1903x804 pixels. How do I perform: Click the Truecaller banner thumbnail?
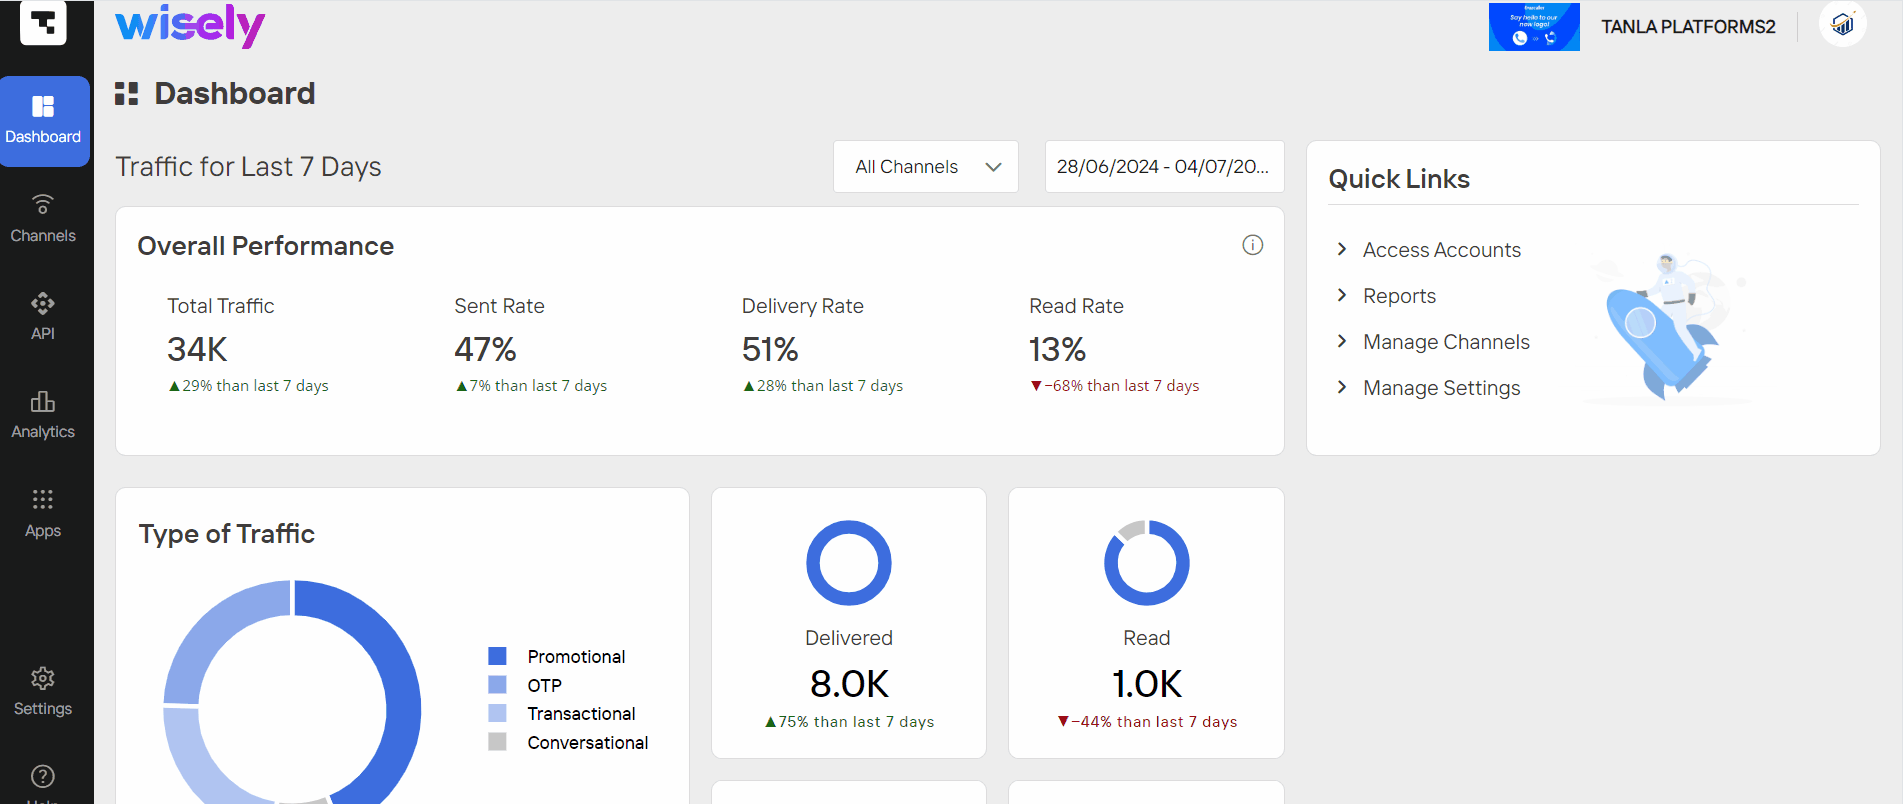click(1534, 26)
